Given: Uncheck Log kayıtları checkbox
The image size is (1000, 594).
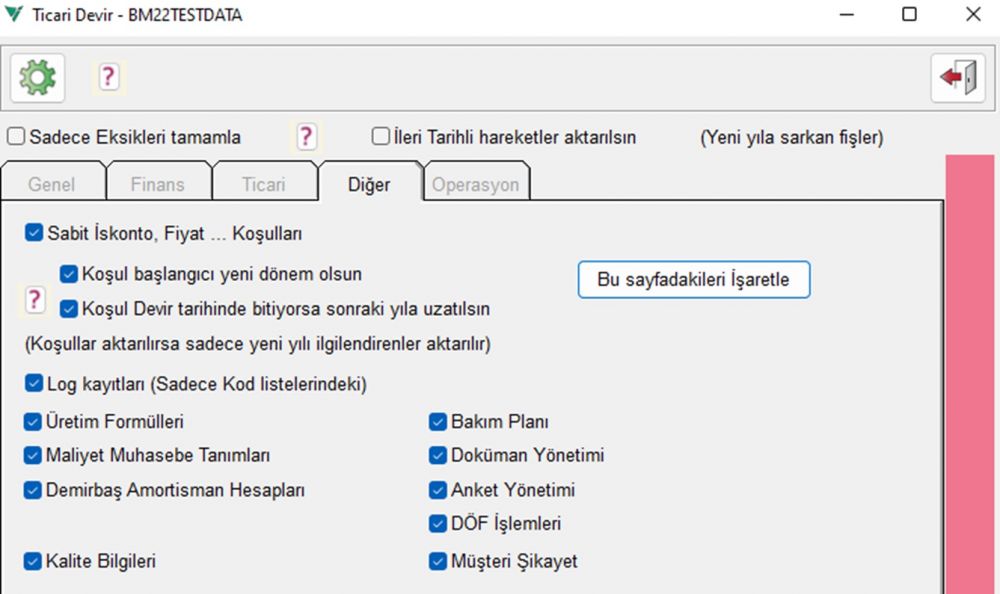Looking at the screenshot, I should 33,384.
